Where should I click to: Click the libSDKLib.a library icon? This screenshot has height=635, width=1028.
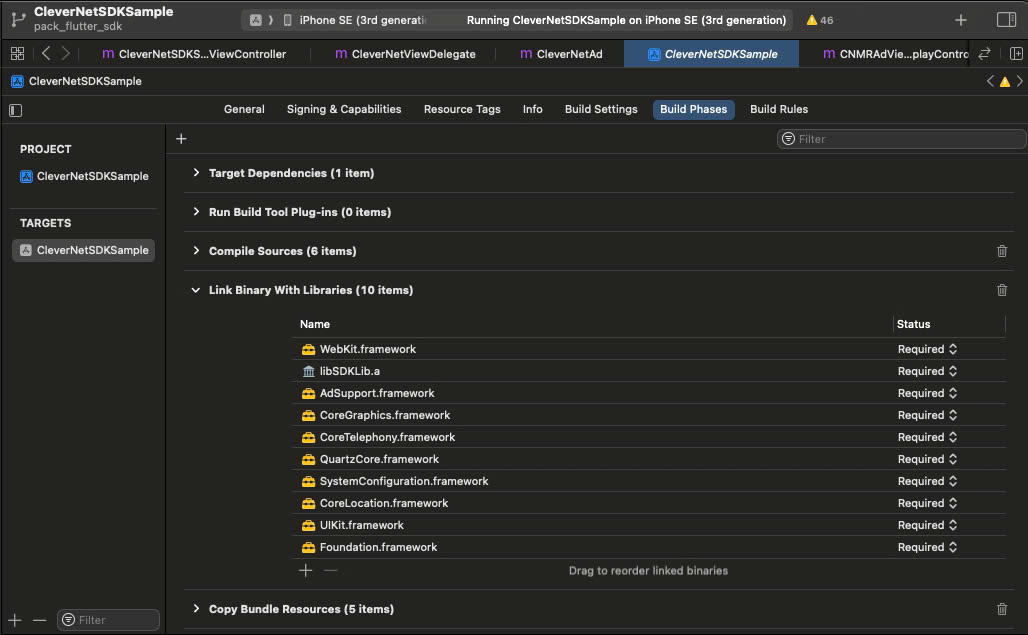coord(308,372)
